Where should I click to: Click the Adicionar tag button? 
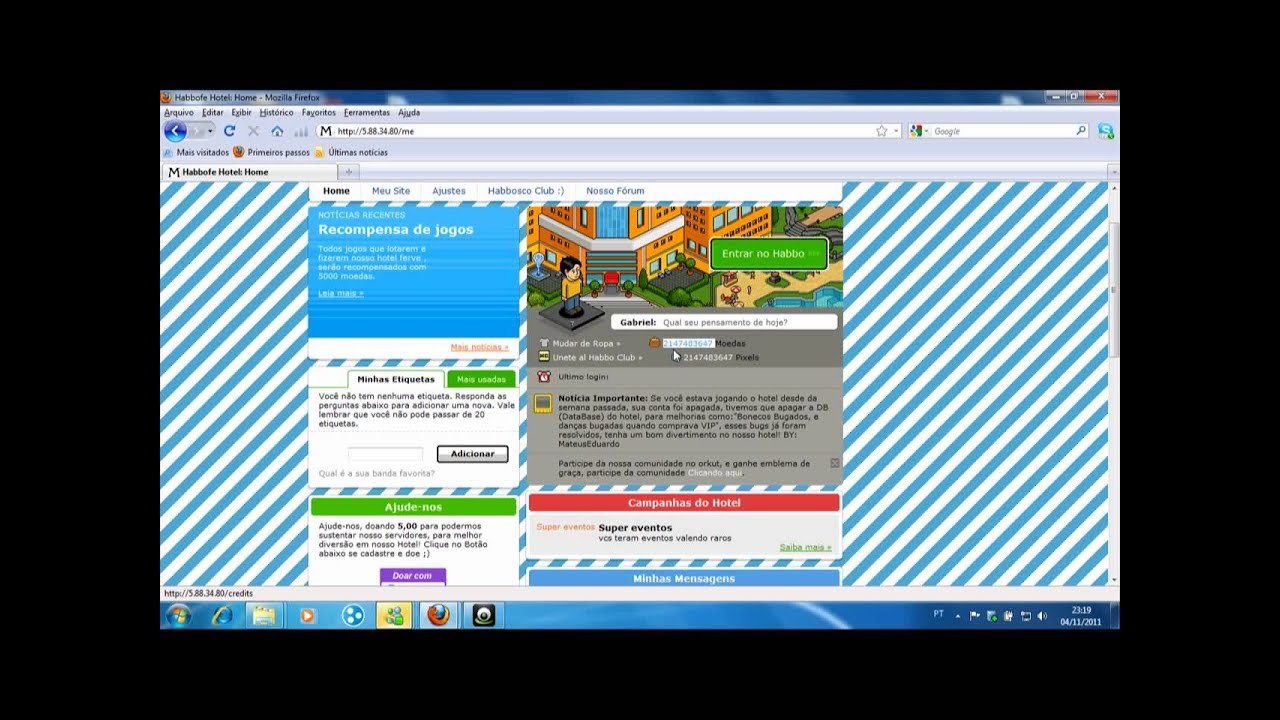tap(472, 454)
